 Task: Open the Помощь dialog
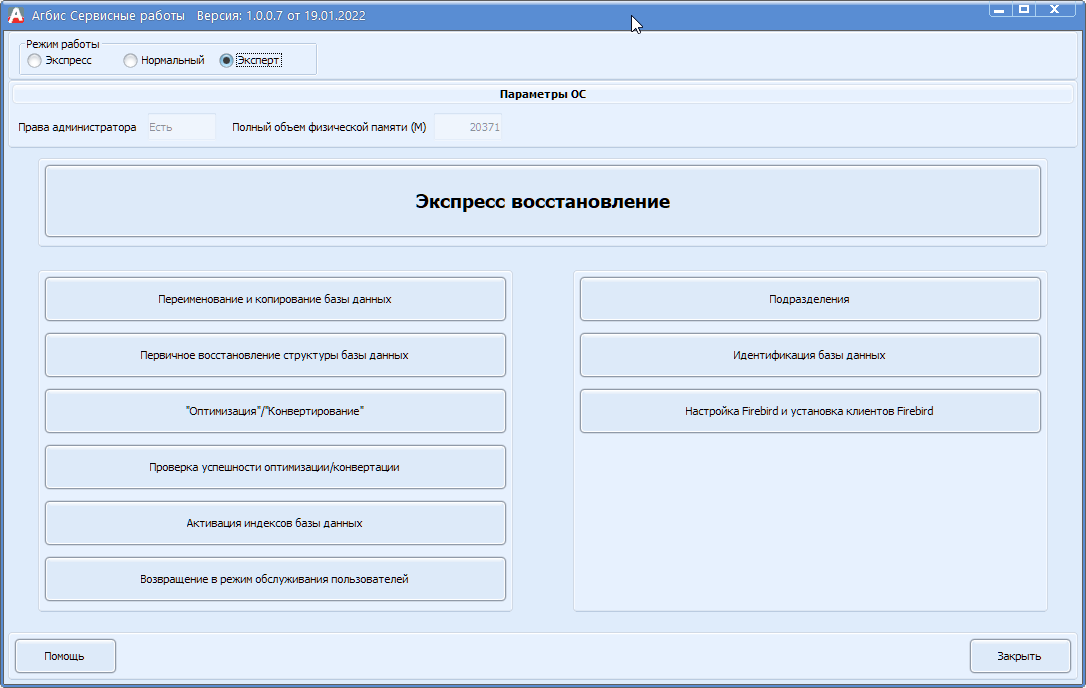(x=64, y=655)
